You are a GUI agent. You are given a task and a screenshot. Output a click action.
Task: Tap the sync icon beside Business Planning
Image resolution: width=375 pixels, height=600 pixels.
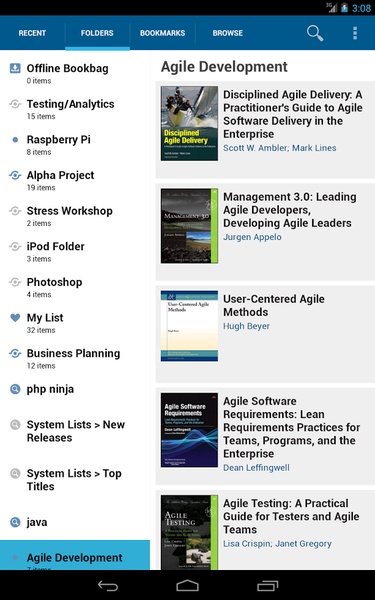point(15,353)
